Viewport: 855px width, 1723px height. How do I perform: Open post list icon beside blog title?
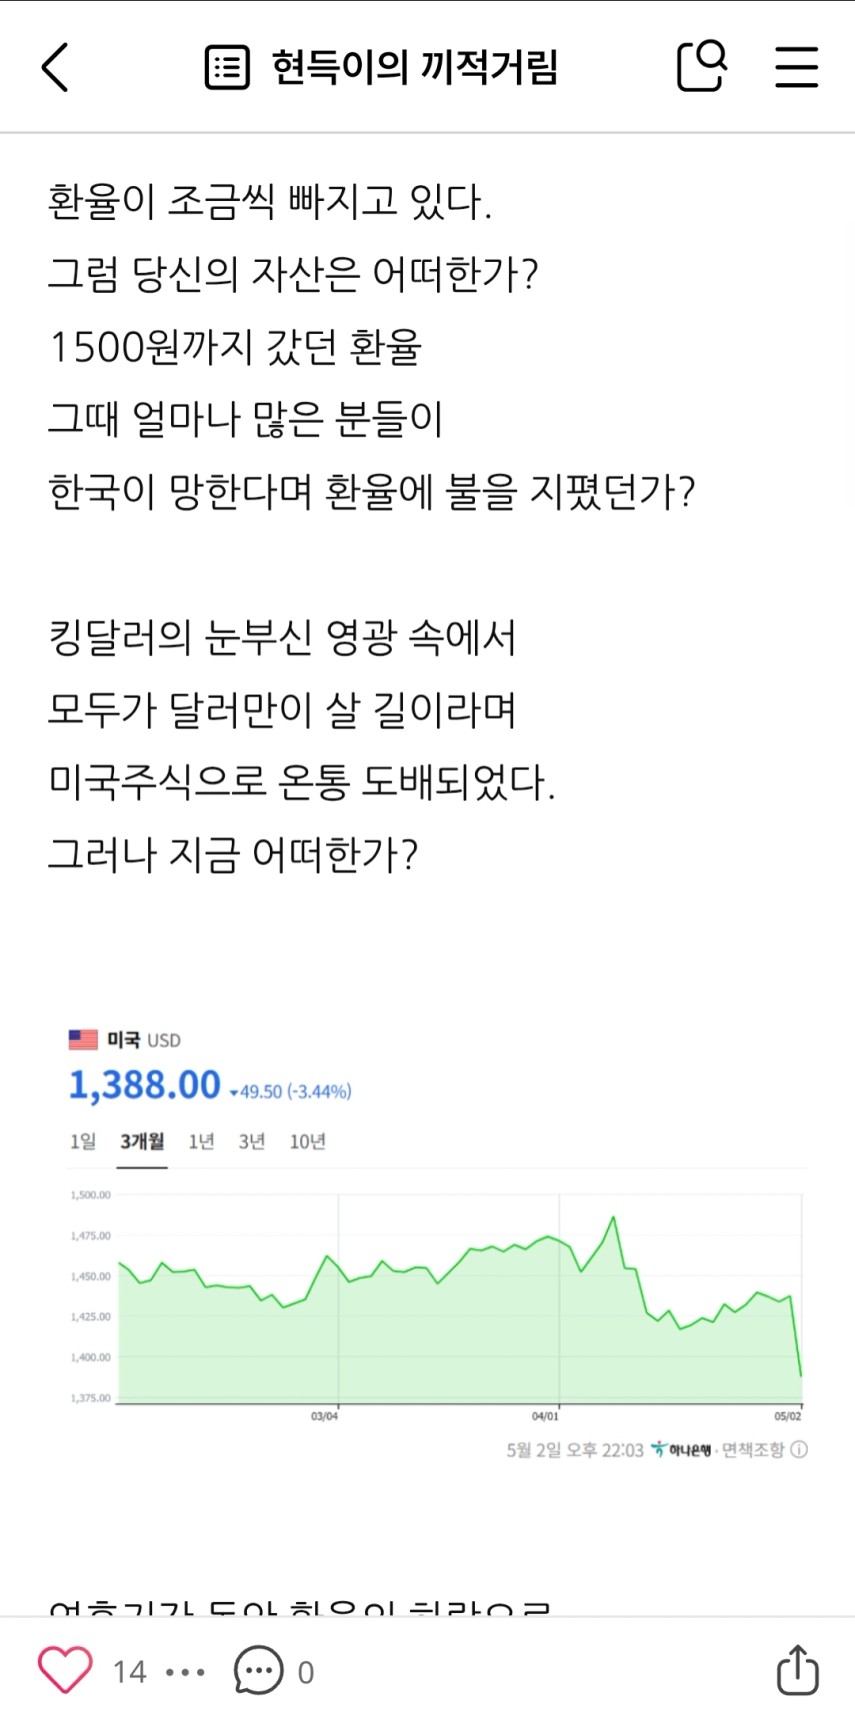(227, 67)
